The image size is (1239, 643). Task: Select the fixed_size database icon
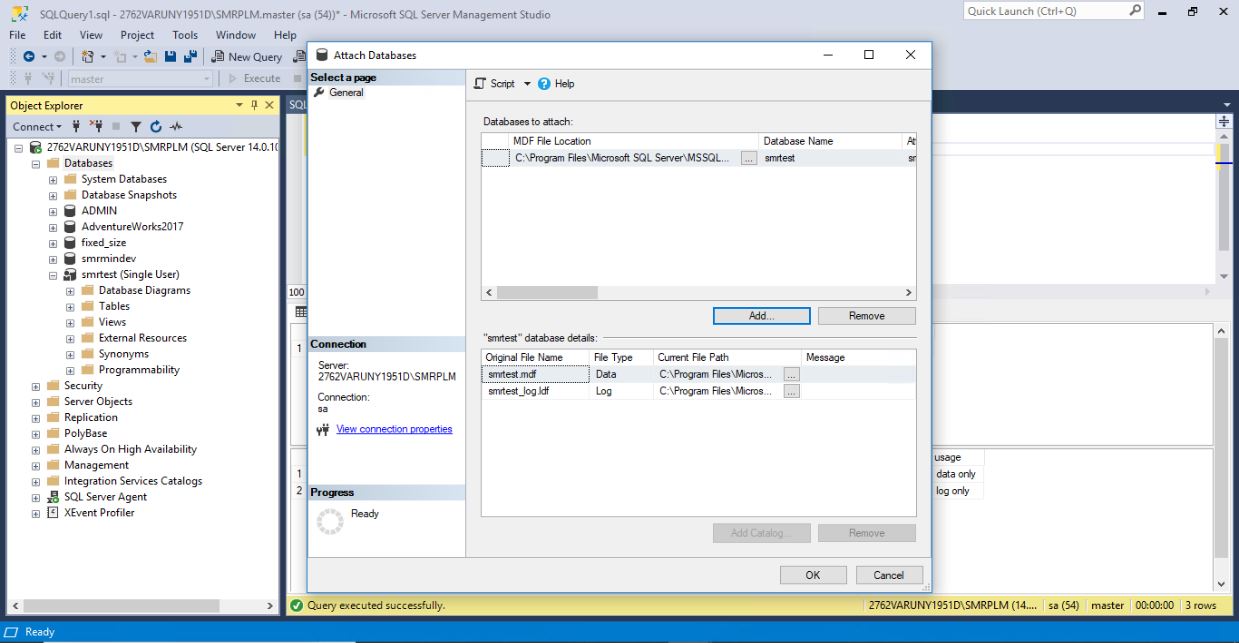click(x=70, y=243)
